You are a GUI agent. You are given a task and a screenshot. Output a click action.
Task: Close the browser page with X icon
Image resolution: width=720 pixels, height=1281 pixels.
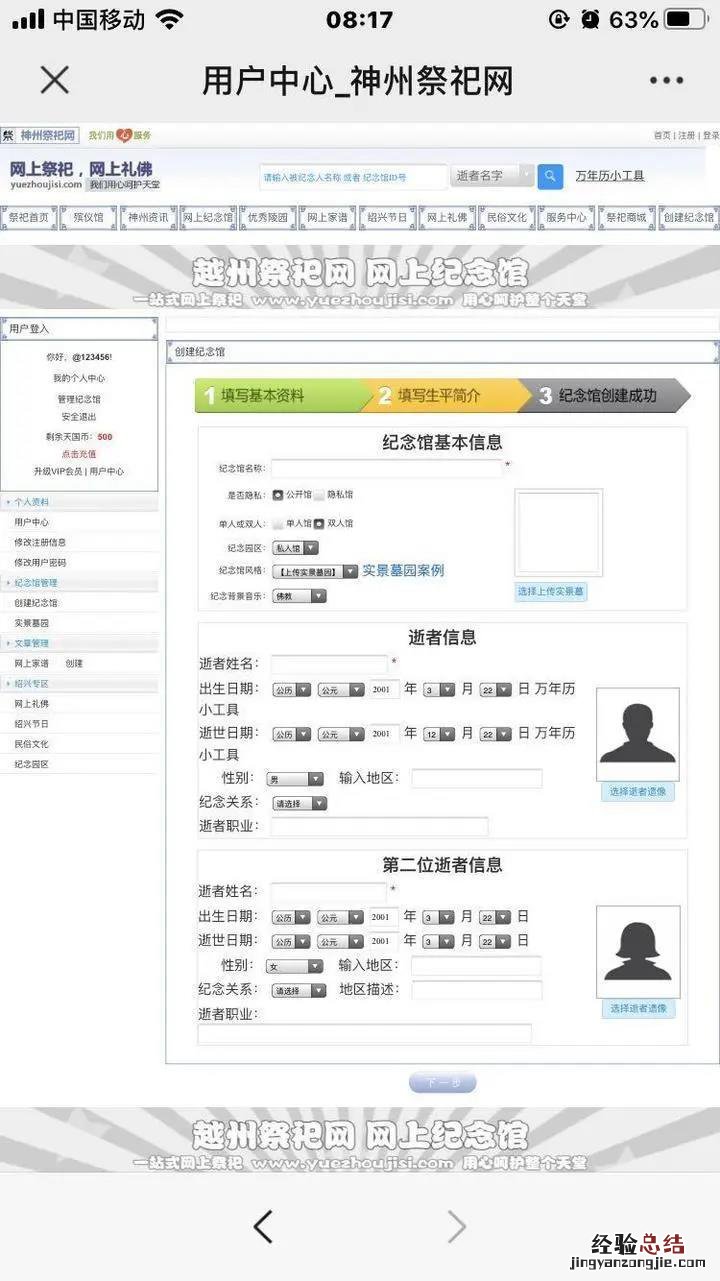54,81
